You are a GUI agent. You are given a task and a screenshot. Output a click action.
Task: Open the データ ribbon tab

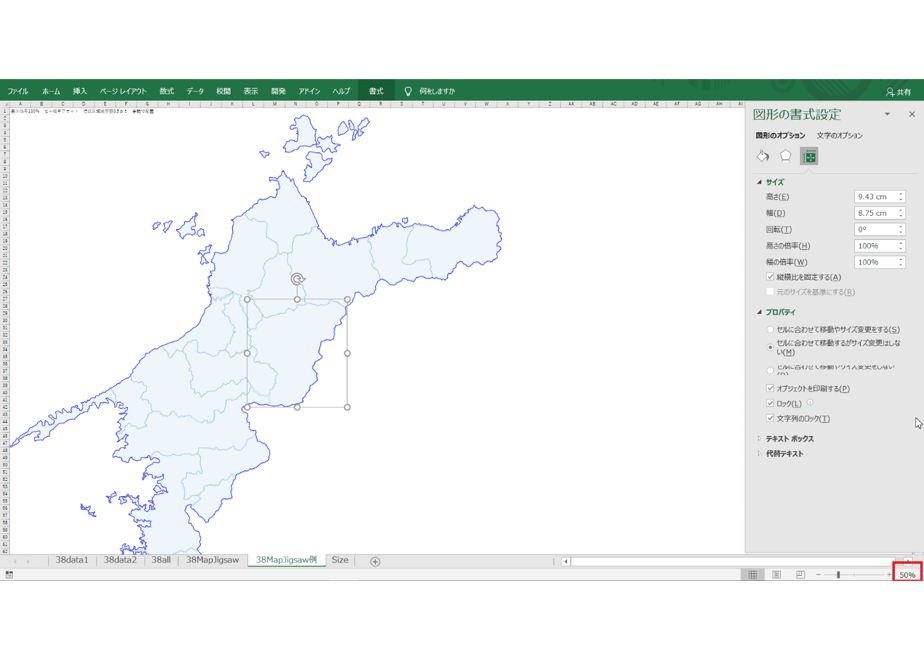(195, 91)
